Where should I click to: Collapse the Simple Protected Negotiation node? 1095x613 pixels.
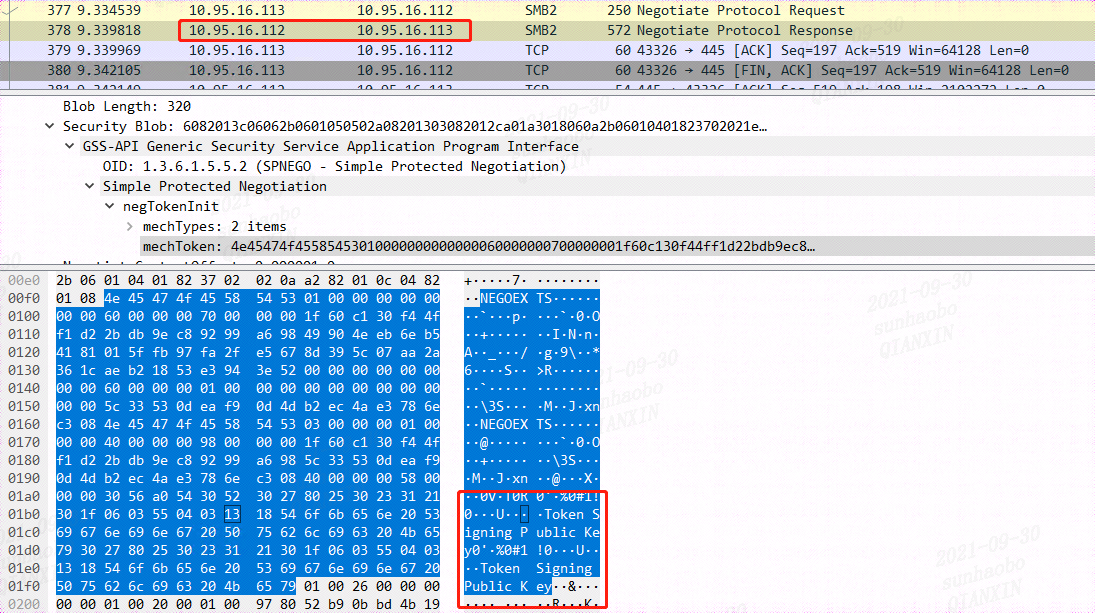(89, 186)
